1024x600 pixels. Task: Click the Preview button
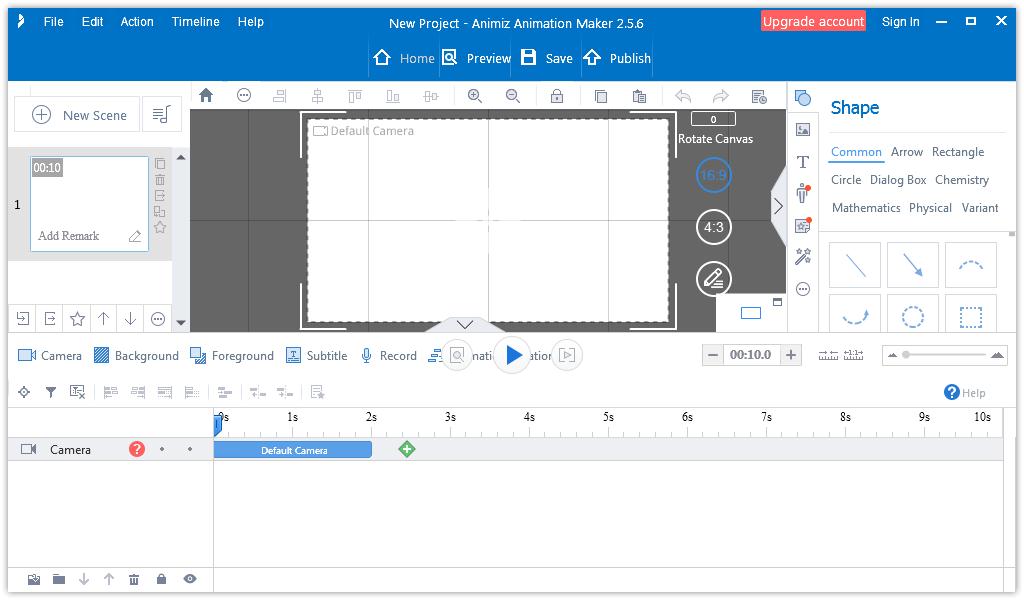(x=477, y=58)
